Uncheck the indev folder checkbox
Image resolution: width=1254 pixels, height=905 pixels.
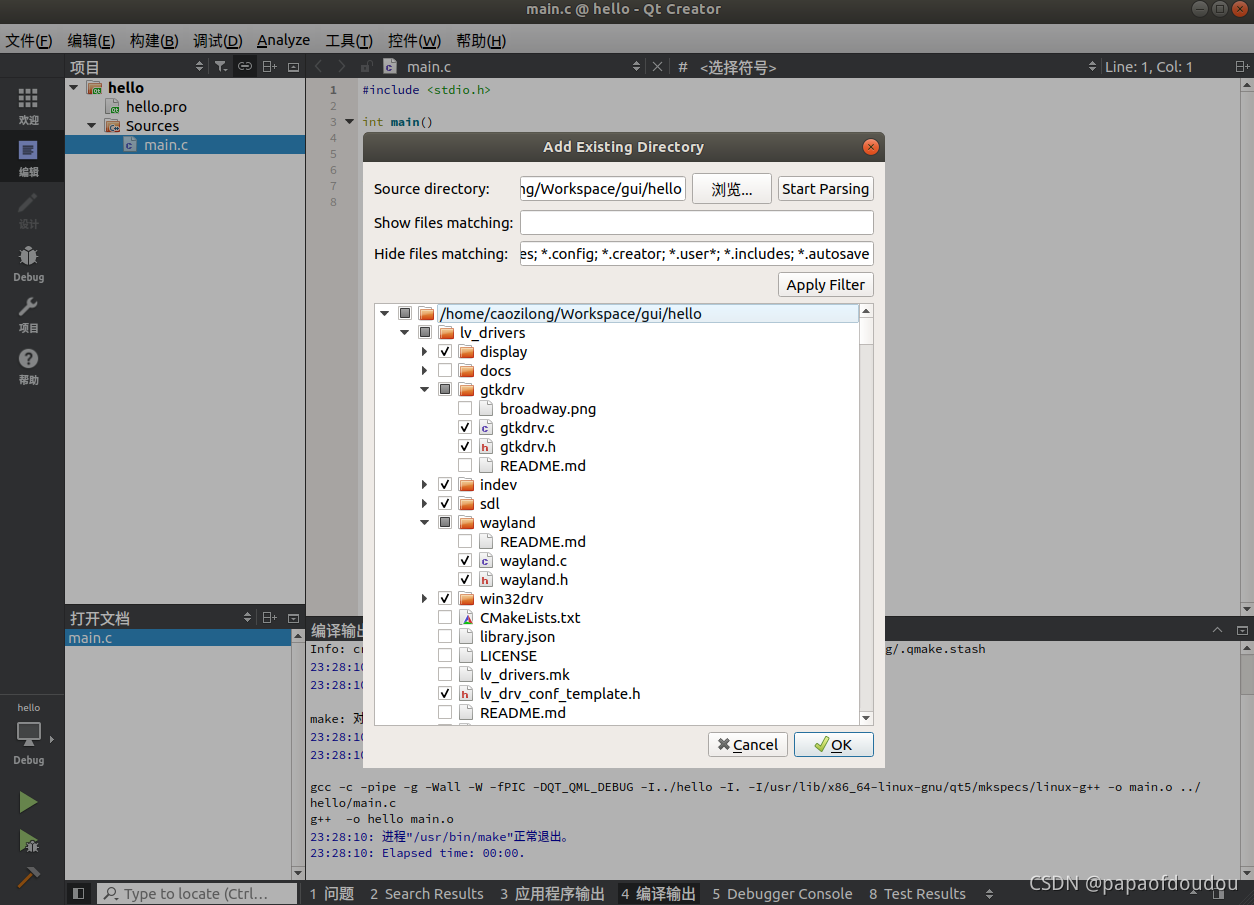(x=445, y=484)
